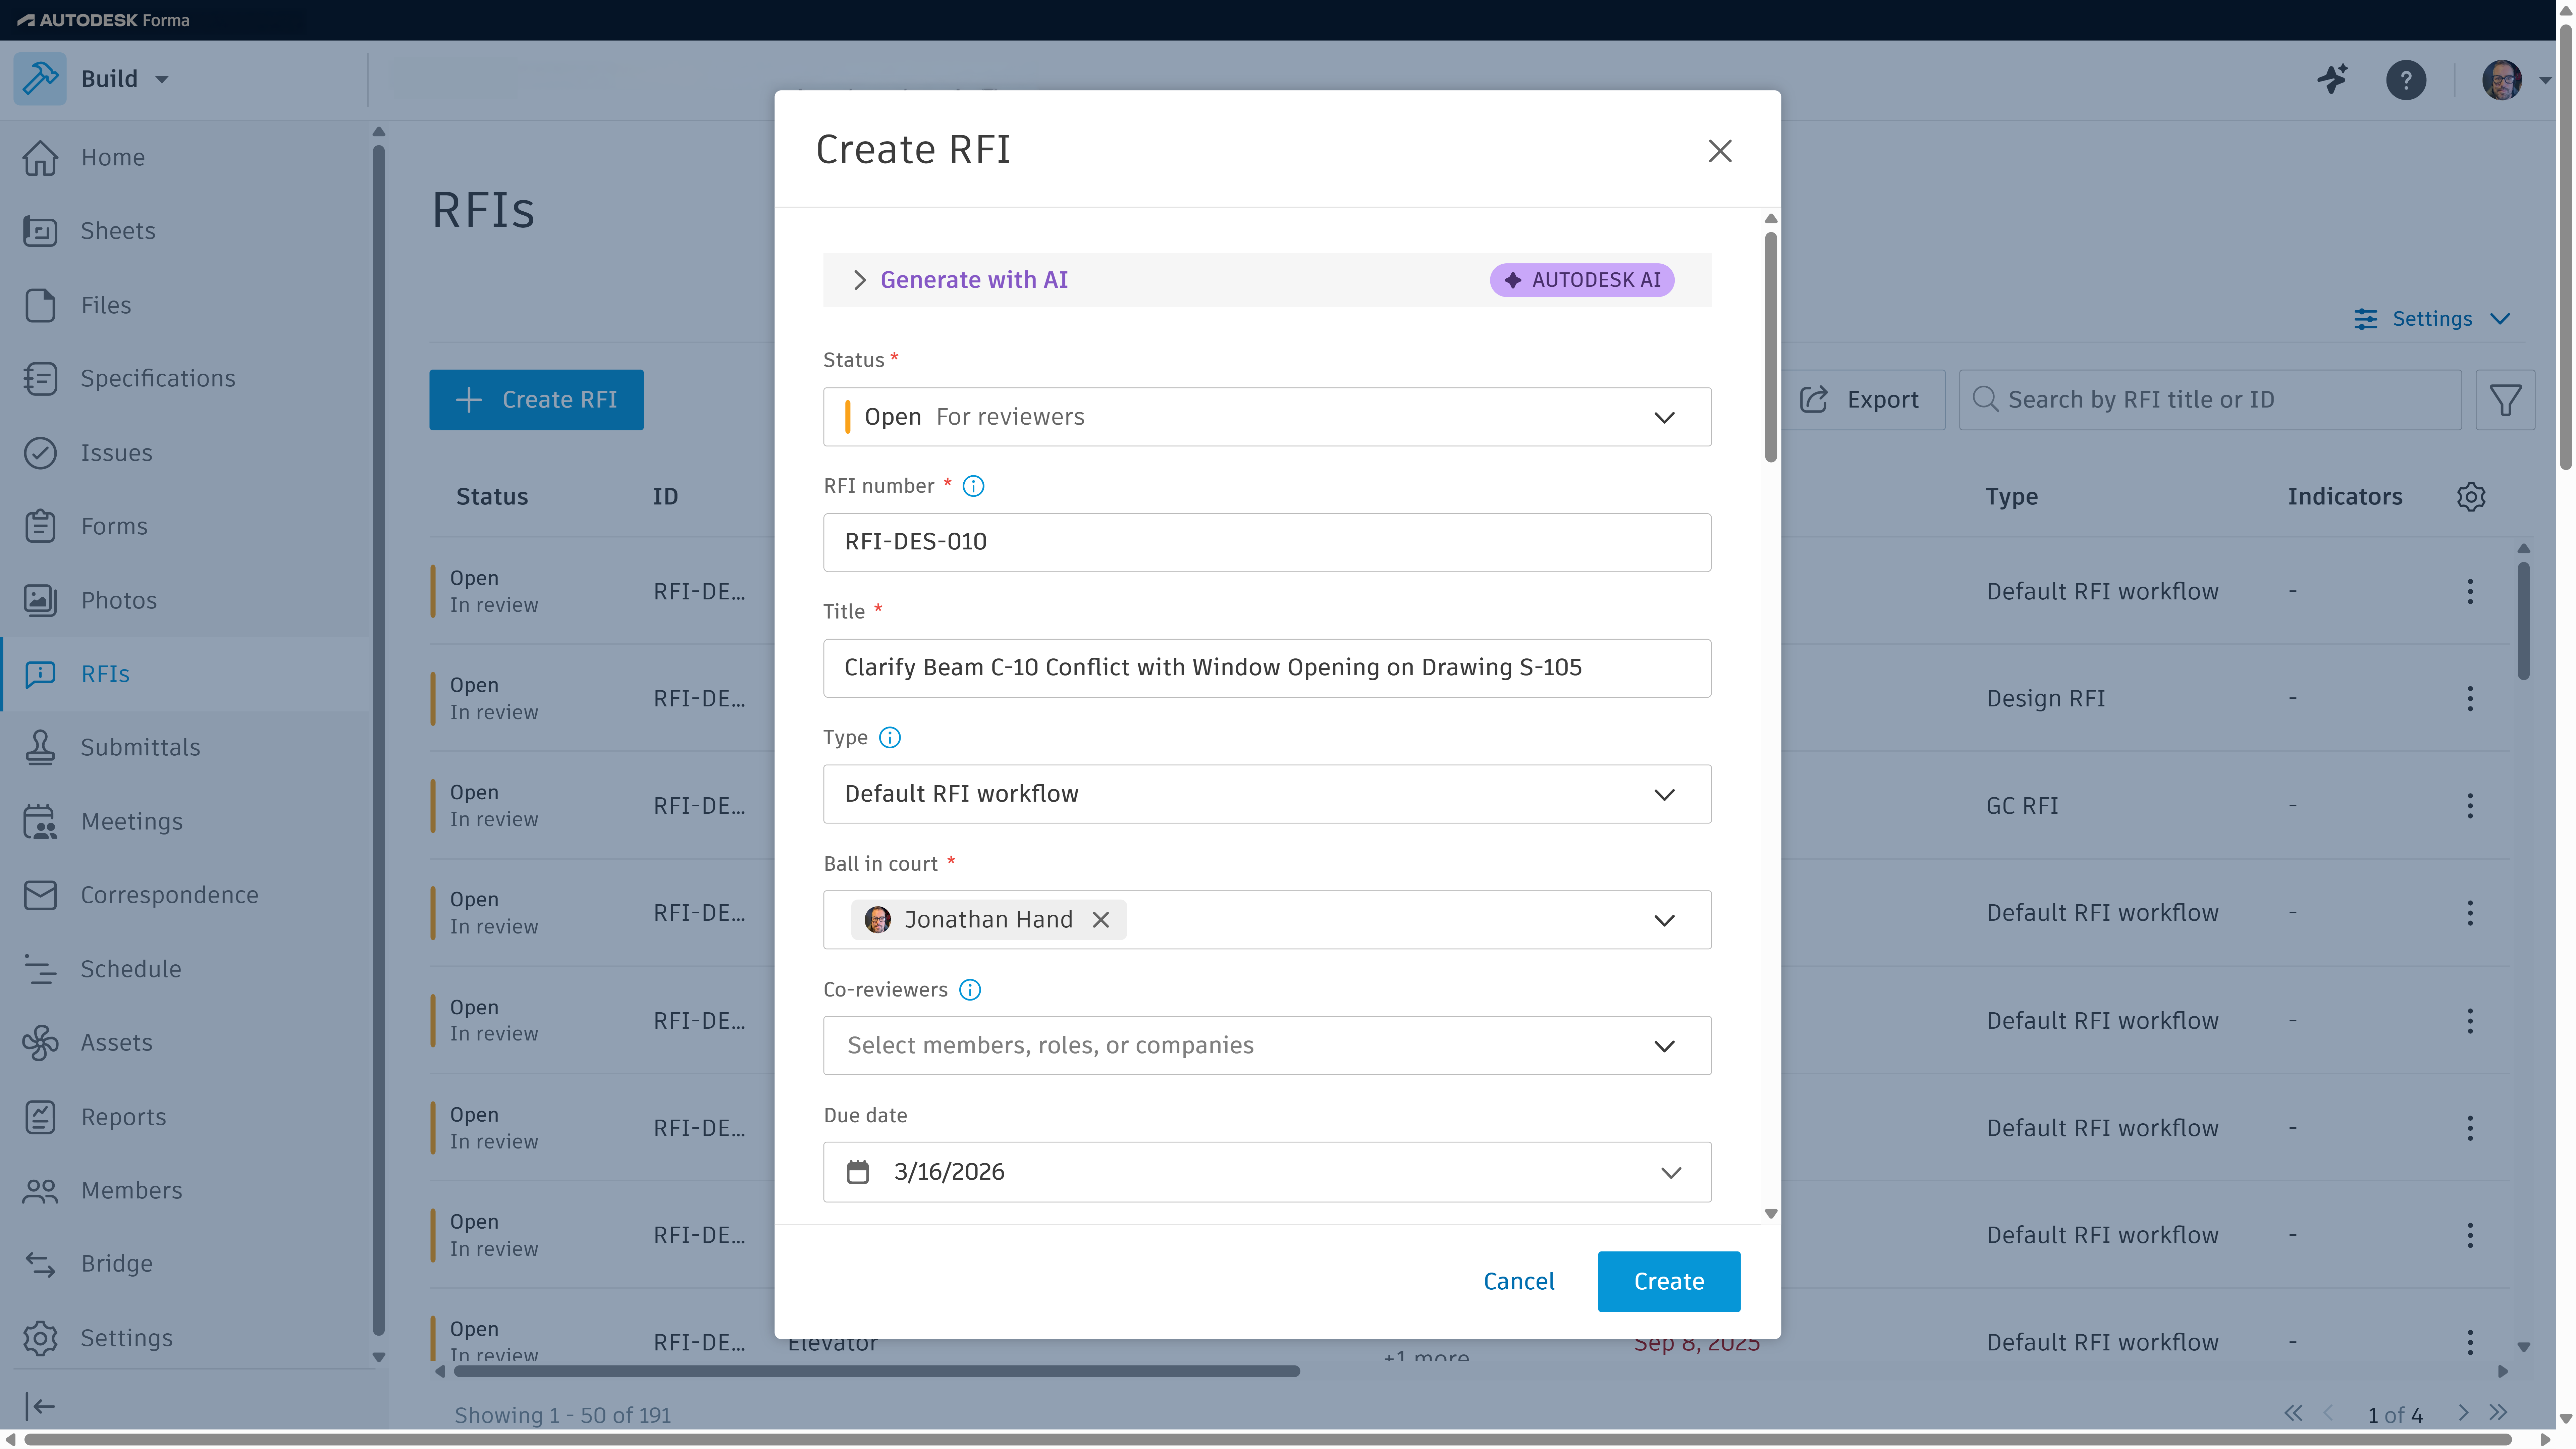Open the Type dropdown showing Default RFI workflow

(x=1266, y=794)
